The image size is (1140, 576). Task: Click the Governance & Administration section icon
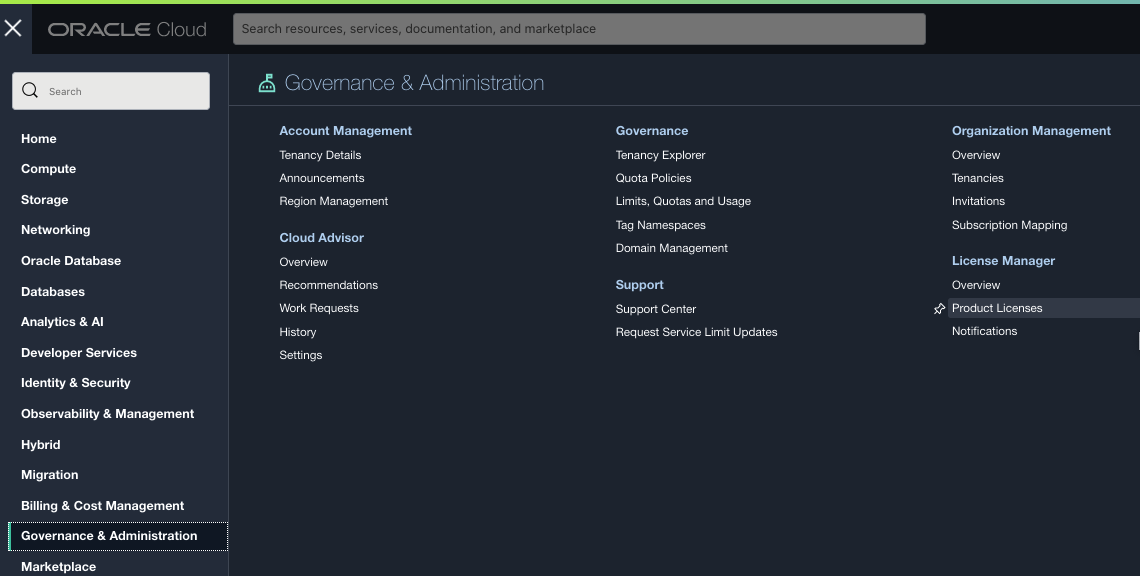click(266, 82)
